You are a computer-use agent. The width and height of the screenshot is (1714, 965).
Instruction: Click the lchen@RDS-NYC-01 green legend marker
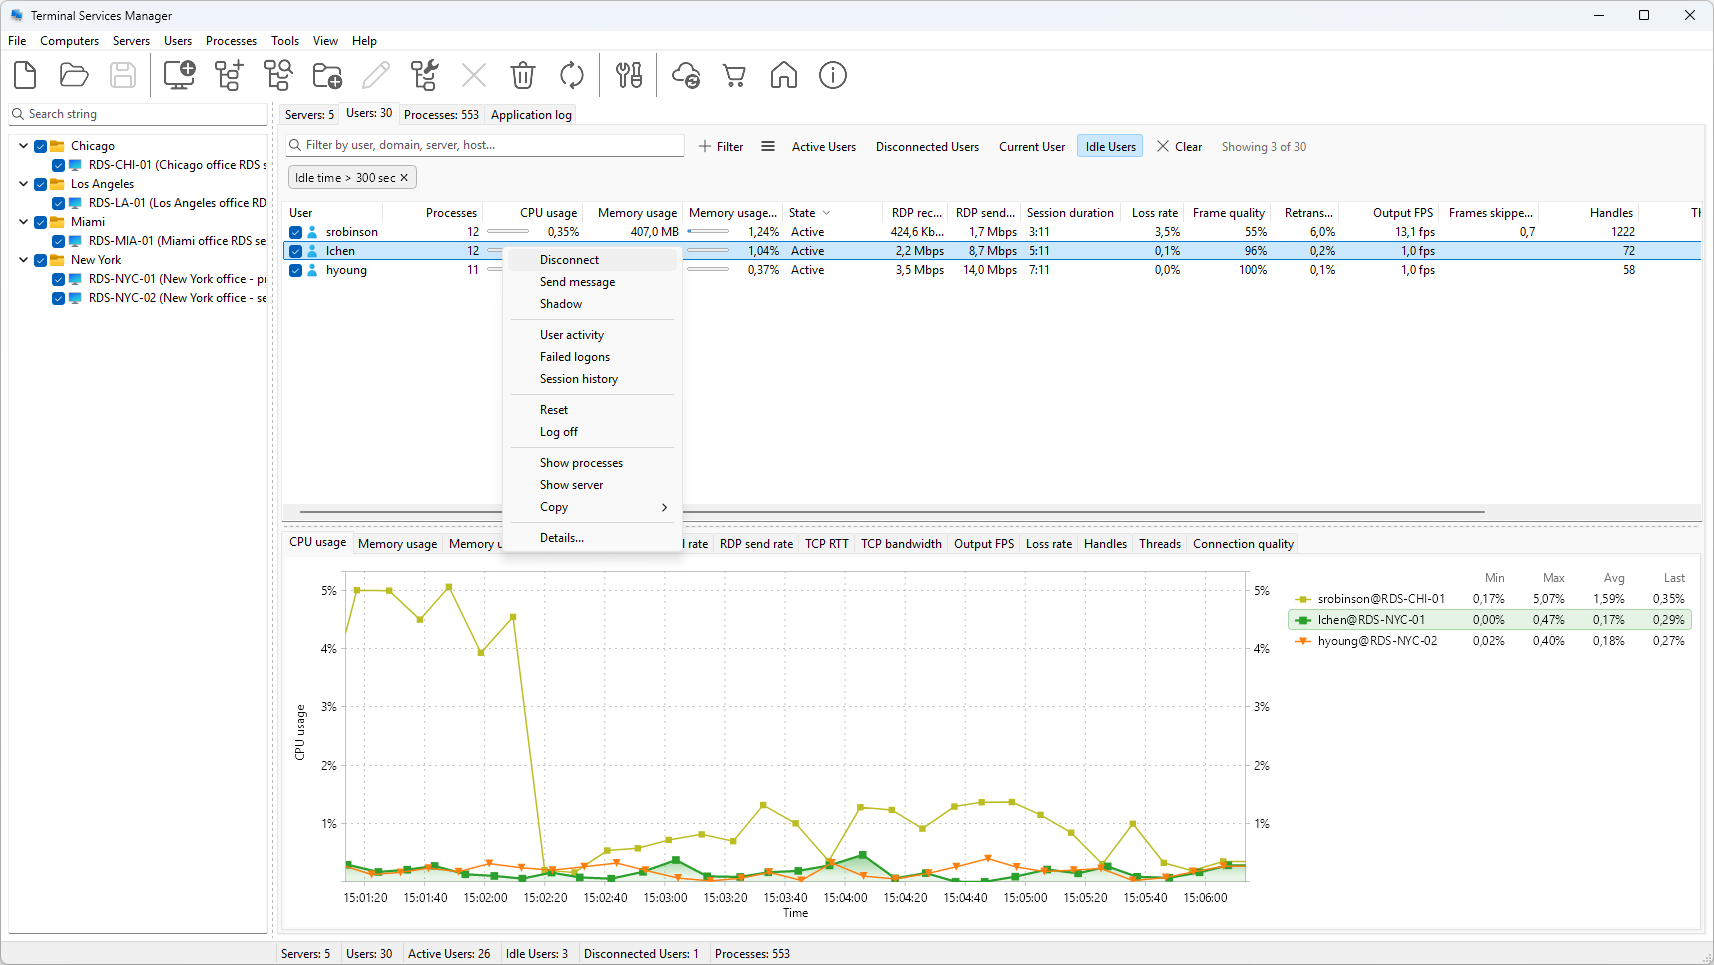click(x=1302, y=620)
